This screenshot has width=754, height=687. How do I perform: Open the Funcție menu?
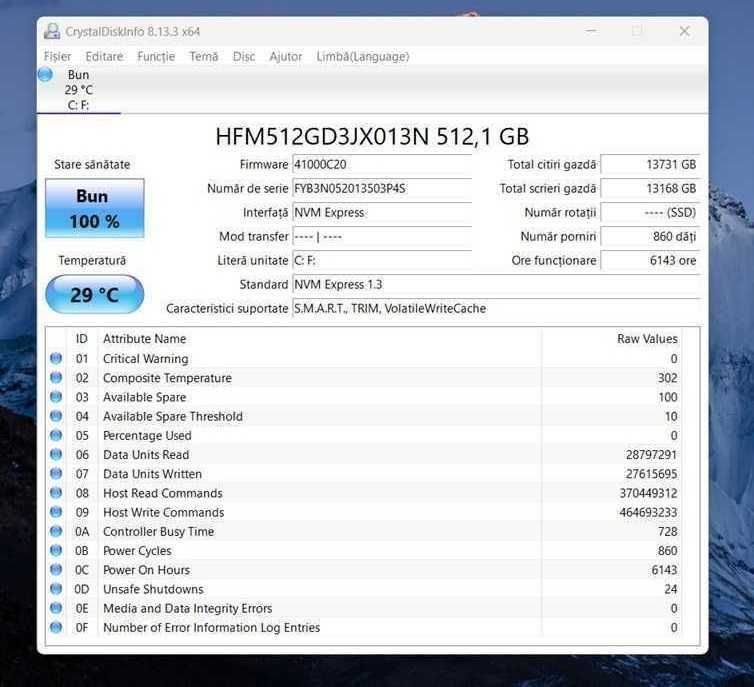[x=156, y=57]
